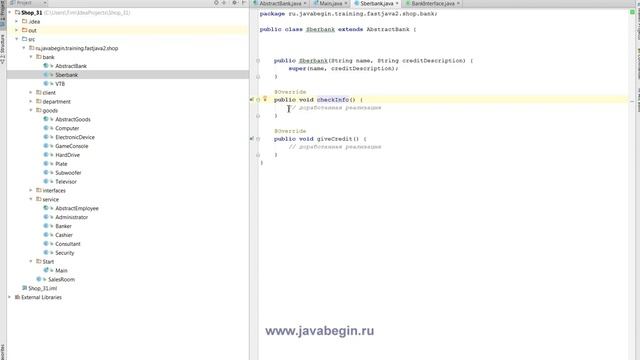Click the checkInfo method name in editor
This screenshot has width=640, height=360.
[x=333, y=100]
